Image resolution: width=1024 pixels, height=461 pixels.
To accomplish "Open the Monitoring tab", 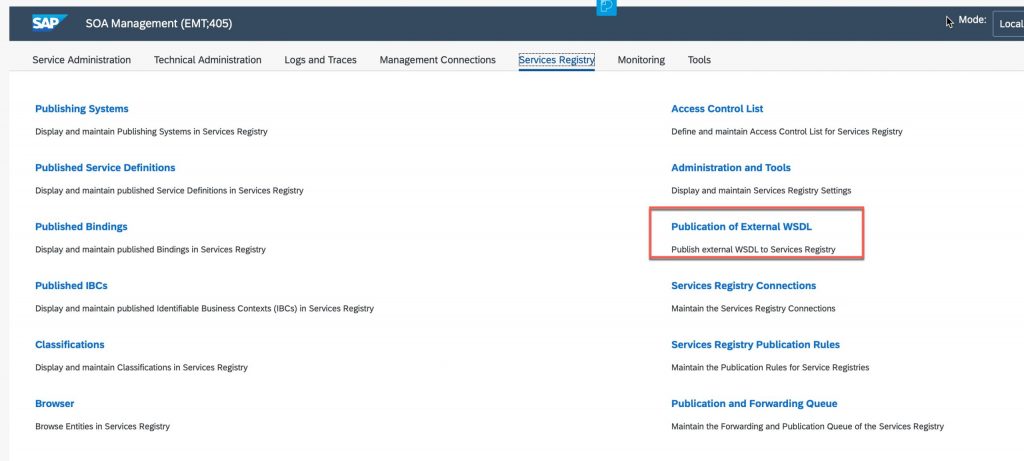I will [x=641, y=60].
